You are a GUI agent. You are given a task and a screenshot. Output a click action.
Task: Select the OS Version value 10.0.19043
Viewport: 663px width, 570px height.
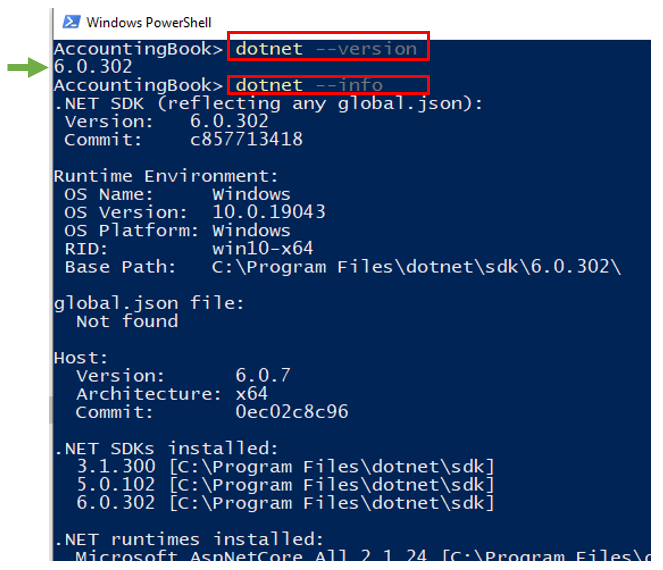coord(269,212)
